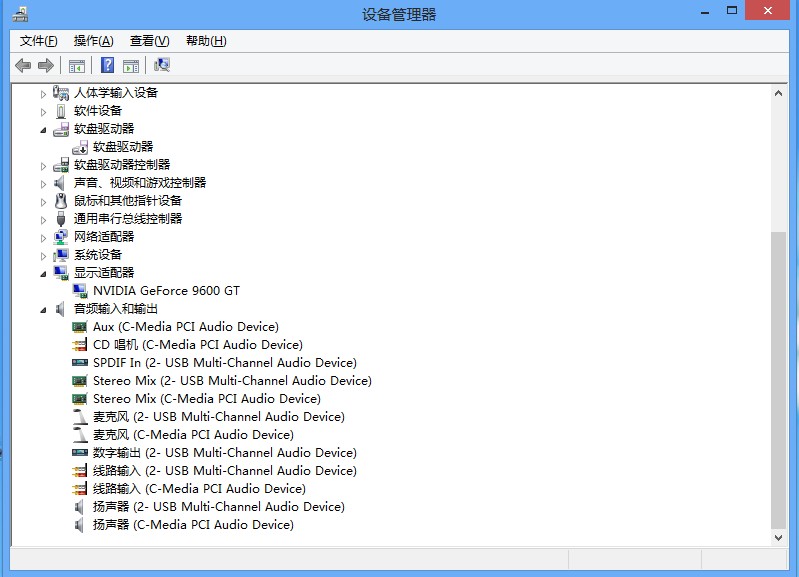
Task: Click the 人体学输入设备 category icon
Action: [x=61, y=93]
